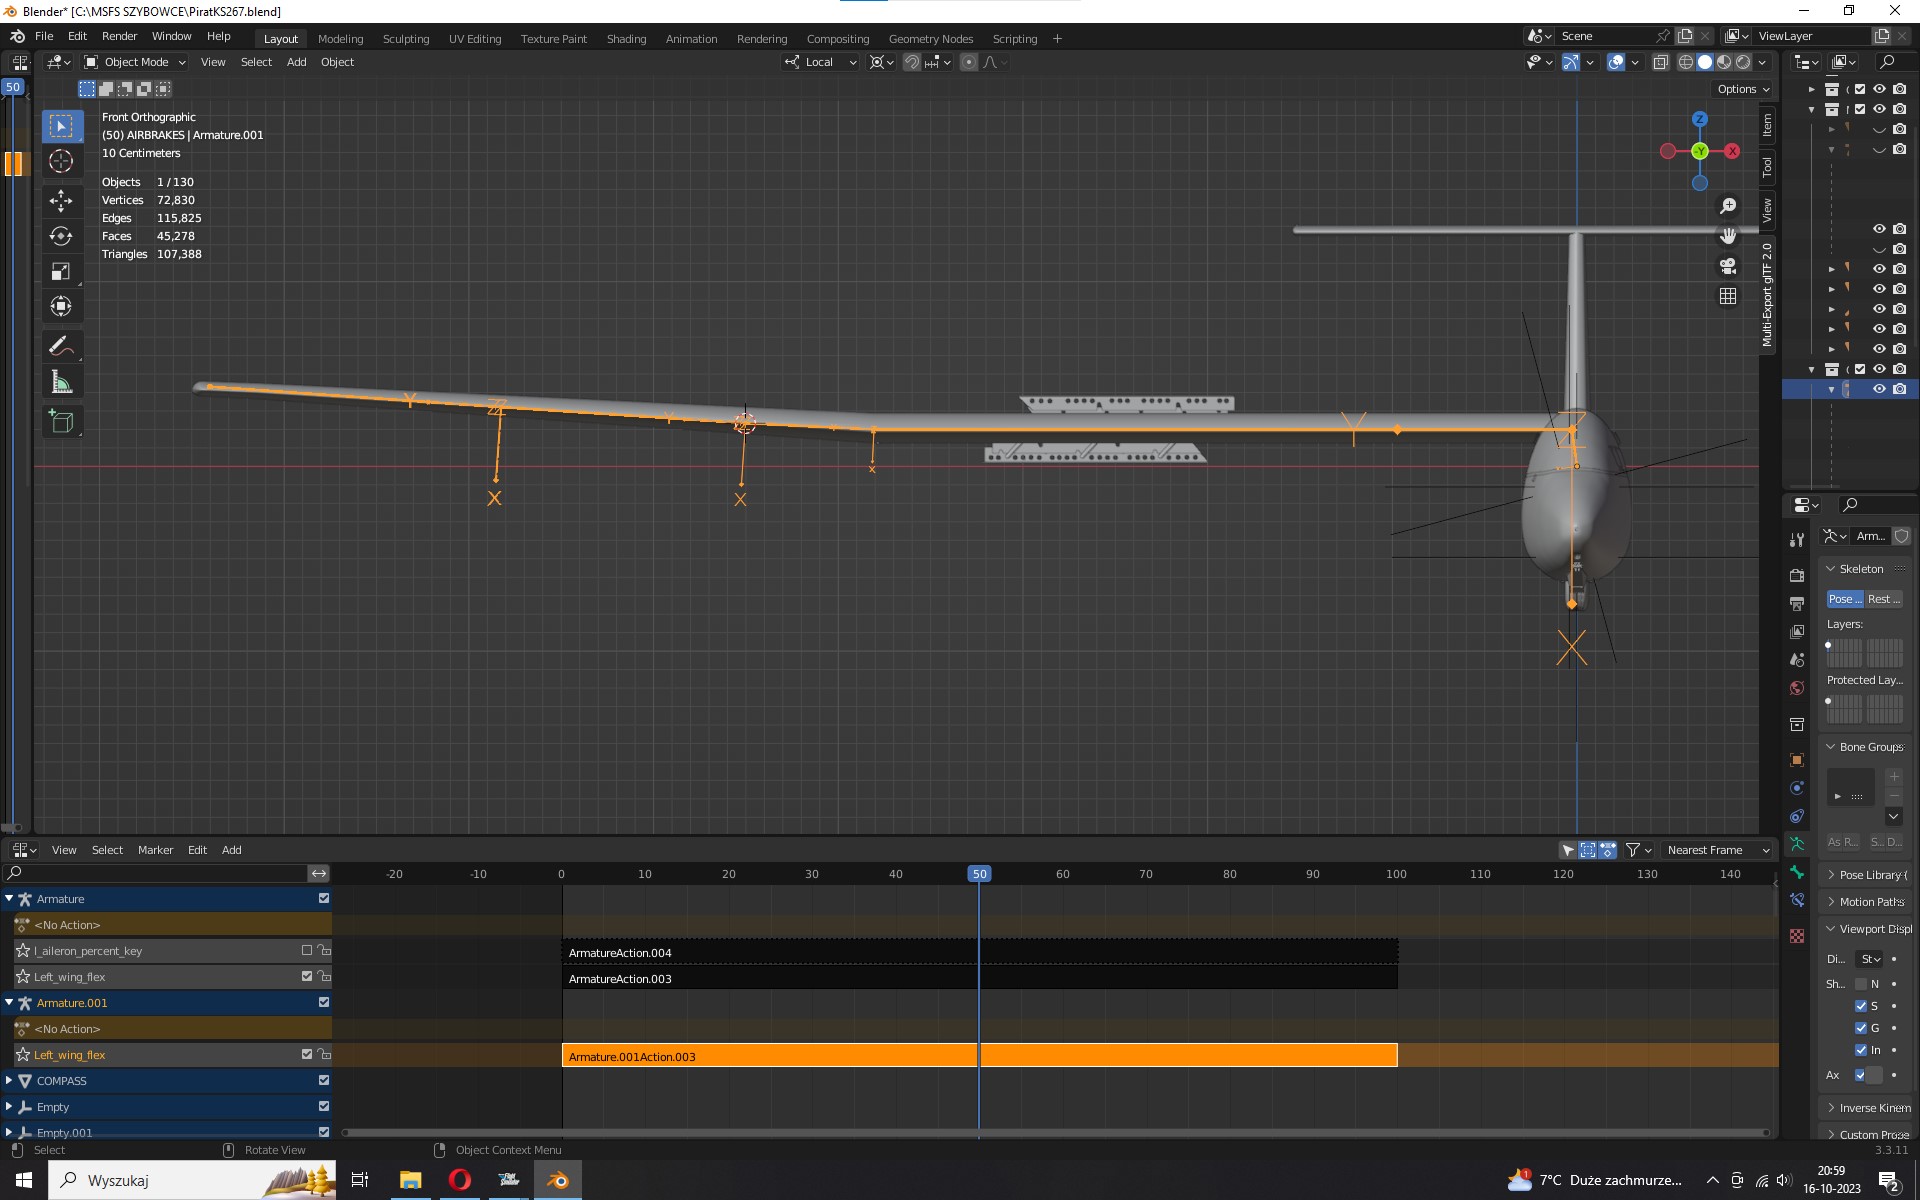1920x1200 pixels.
Task: Click the Add Cube tool
Action: click(x=61, y=422)
